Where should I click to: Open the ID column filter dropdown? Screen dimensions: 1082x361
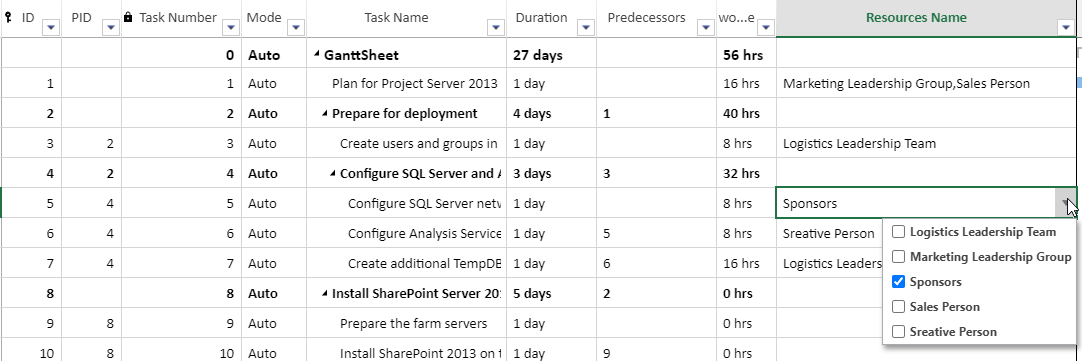click(x=52, y=27)
